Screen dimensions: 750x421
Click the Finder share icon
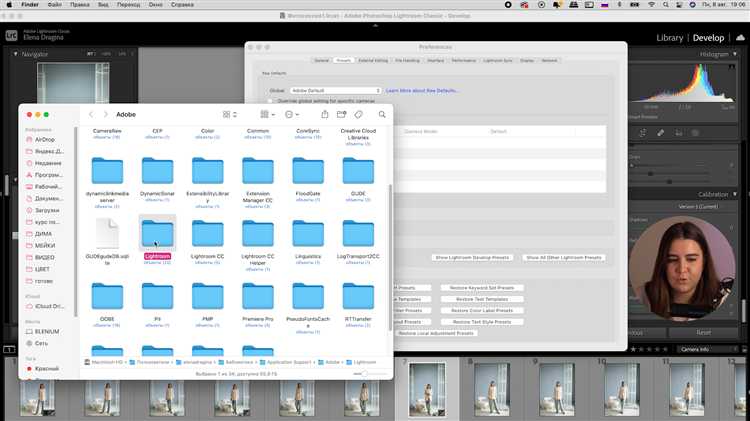(324, 114)
